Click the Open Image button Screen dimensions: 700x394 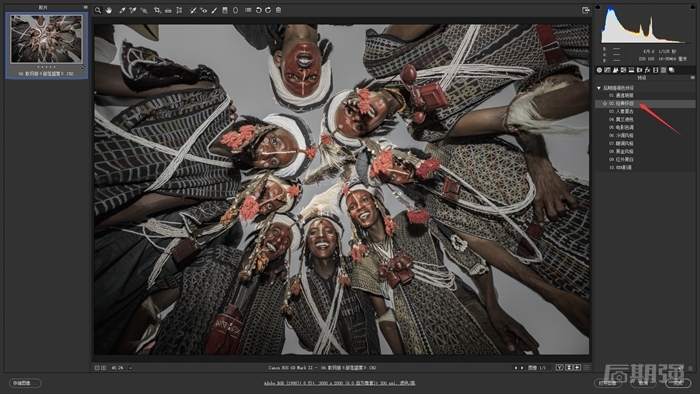[608, 383]
